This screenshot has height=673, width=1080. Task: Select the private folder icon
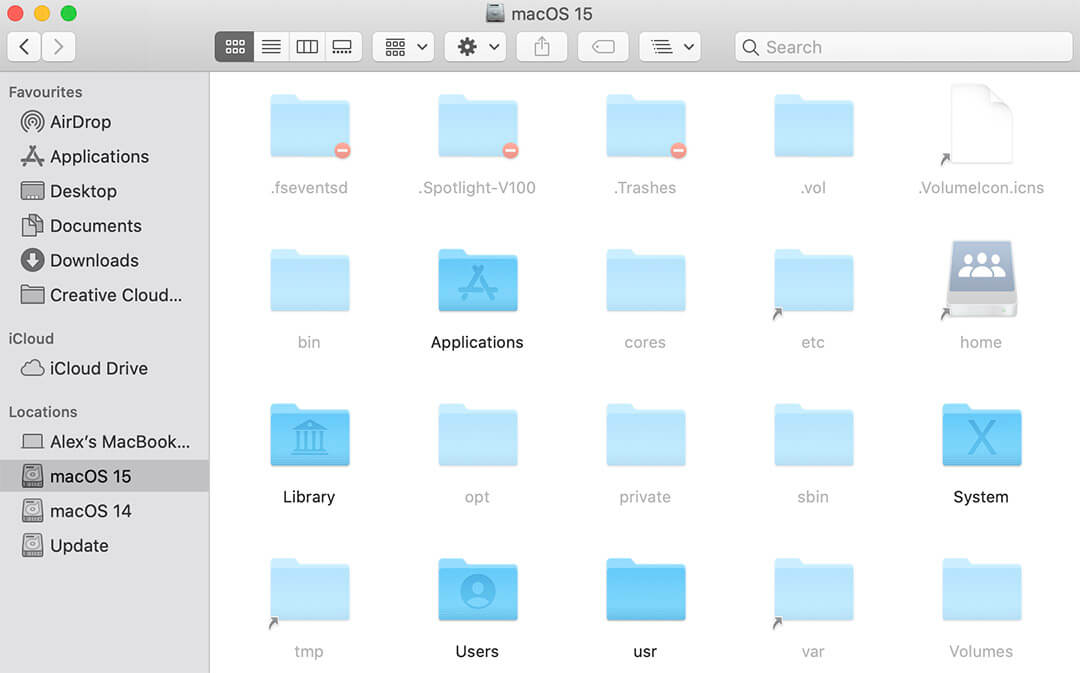[x=646, y=435]
